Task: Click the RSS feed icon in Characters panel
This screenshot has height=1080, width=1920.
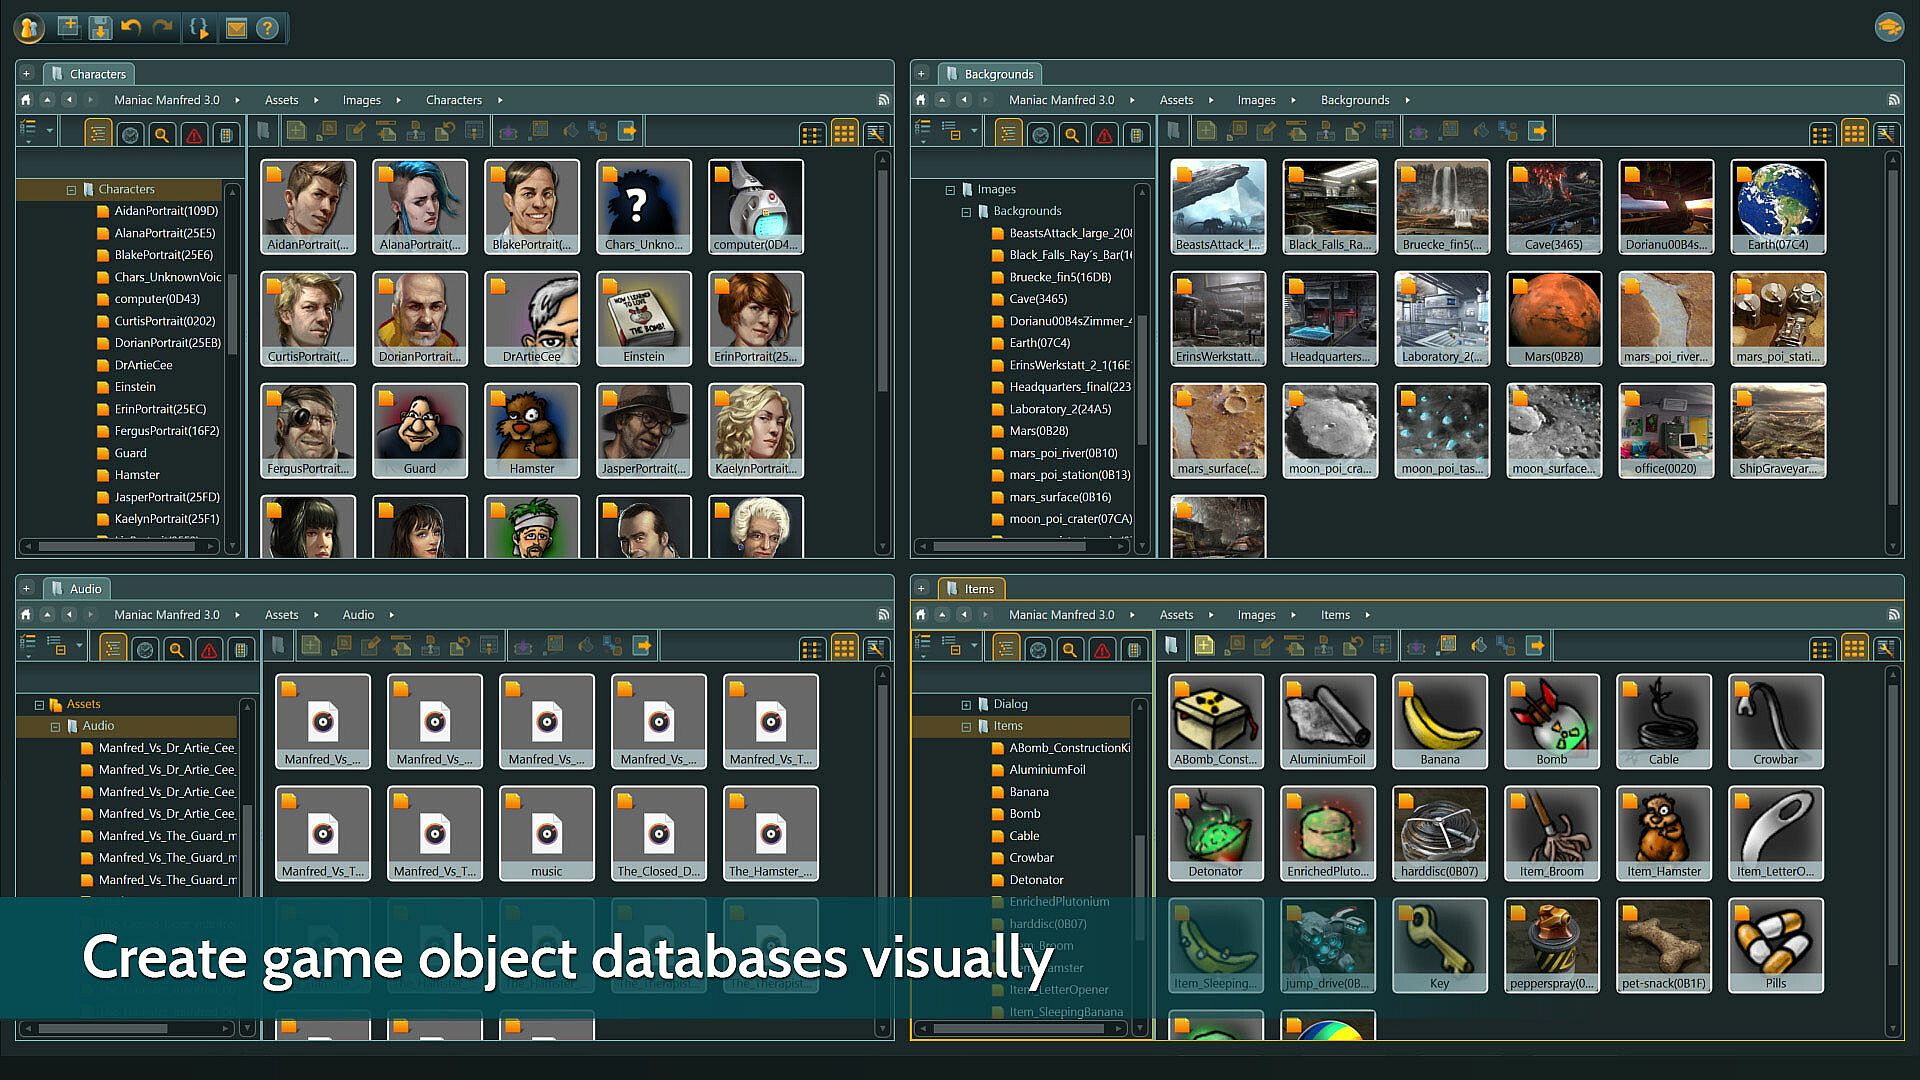Action: [884, 100]
